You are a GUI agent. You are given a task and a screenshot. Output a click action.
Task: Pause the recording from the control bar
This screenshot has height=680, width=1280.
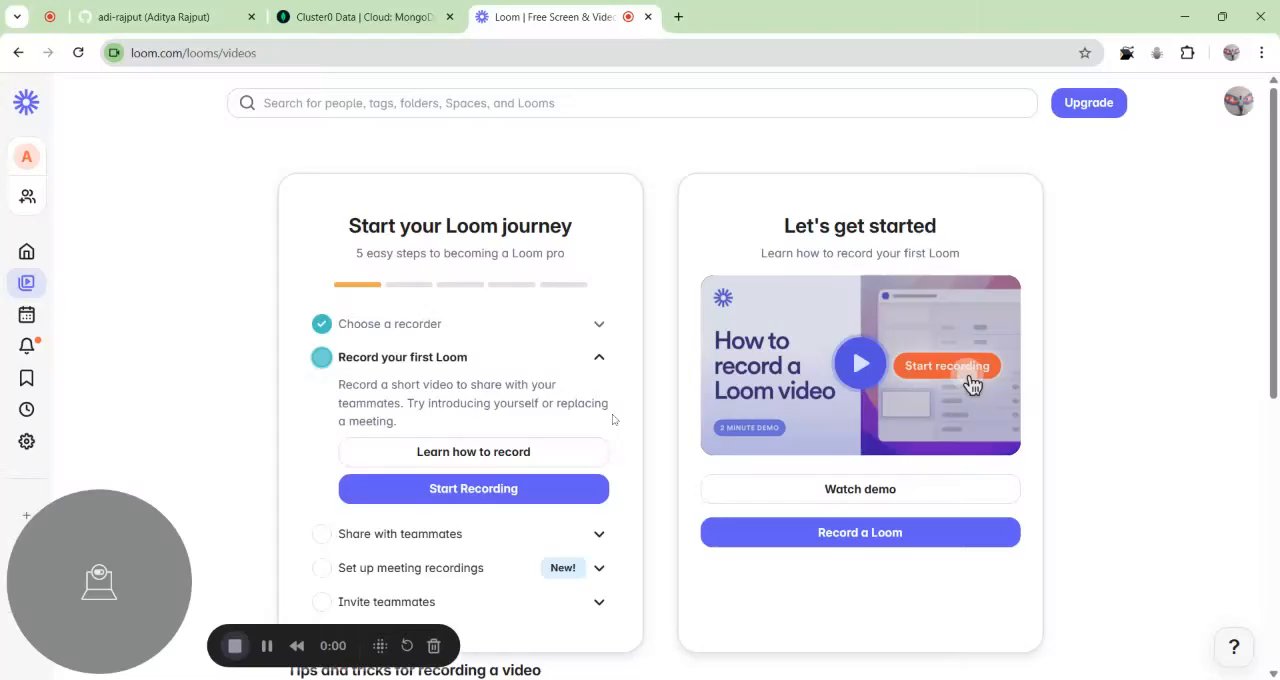coord(267,646)
